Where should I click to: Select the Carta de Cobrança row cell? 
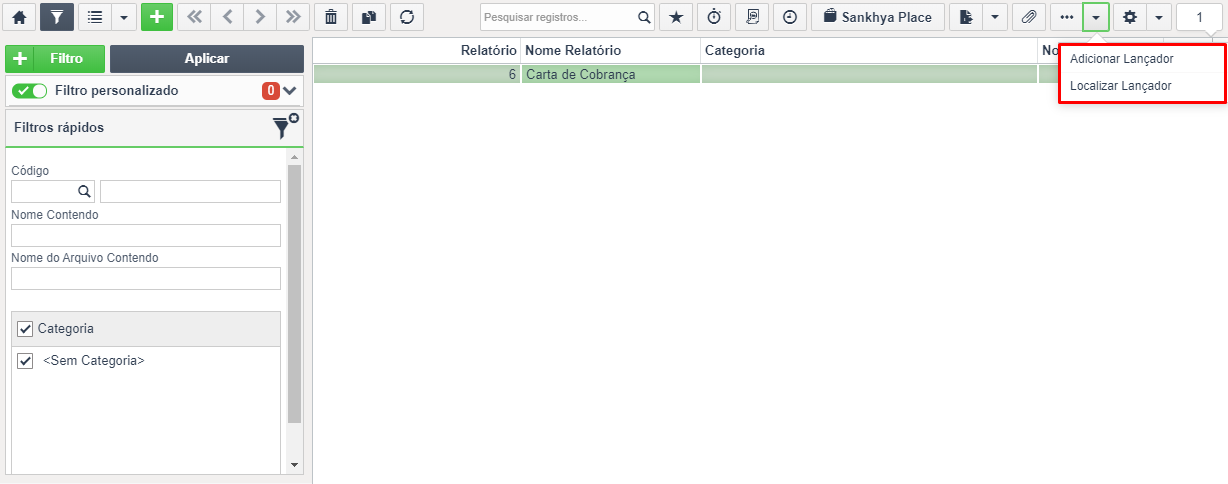click(611, 74)
